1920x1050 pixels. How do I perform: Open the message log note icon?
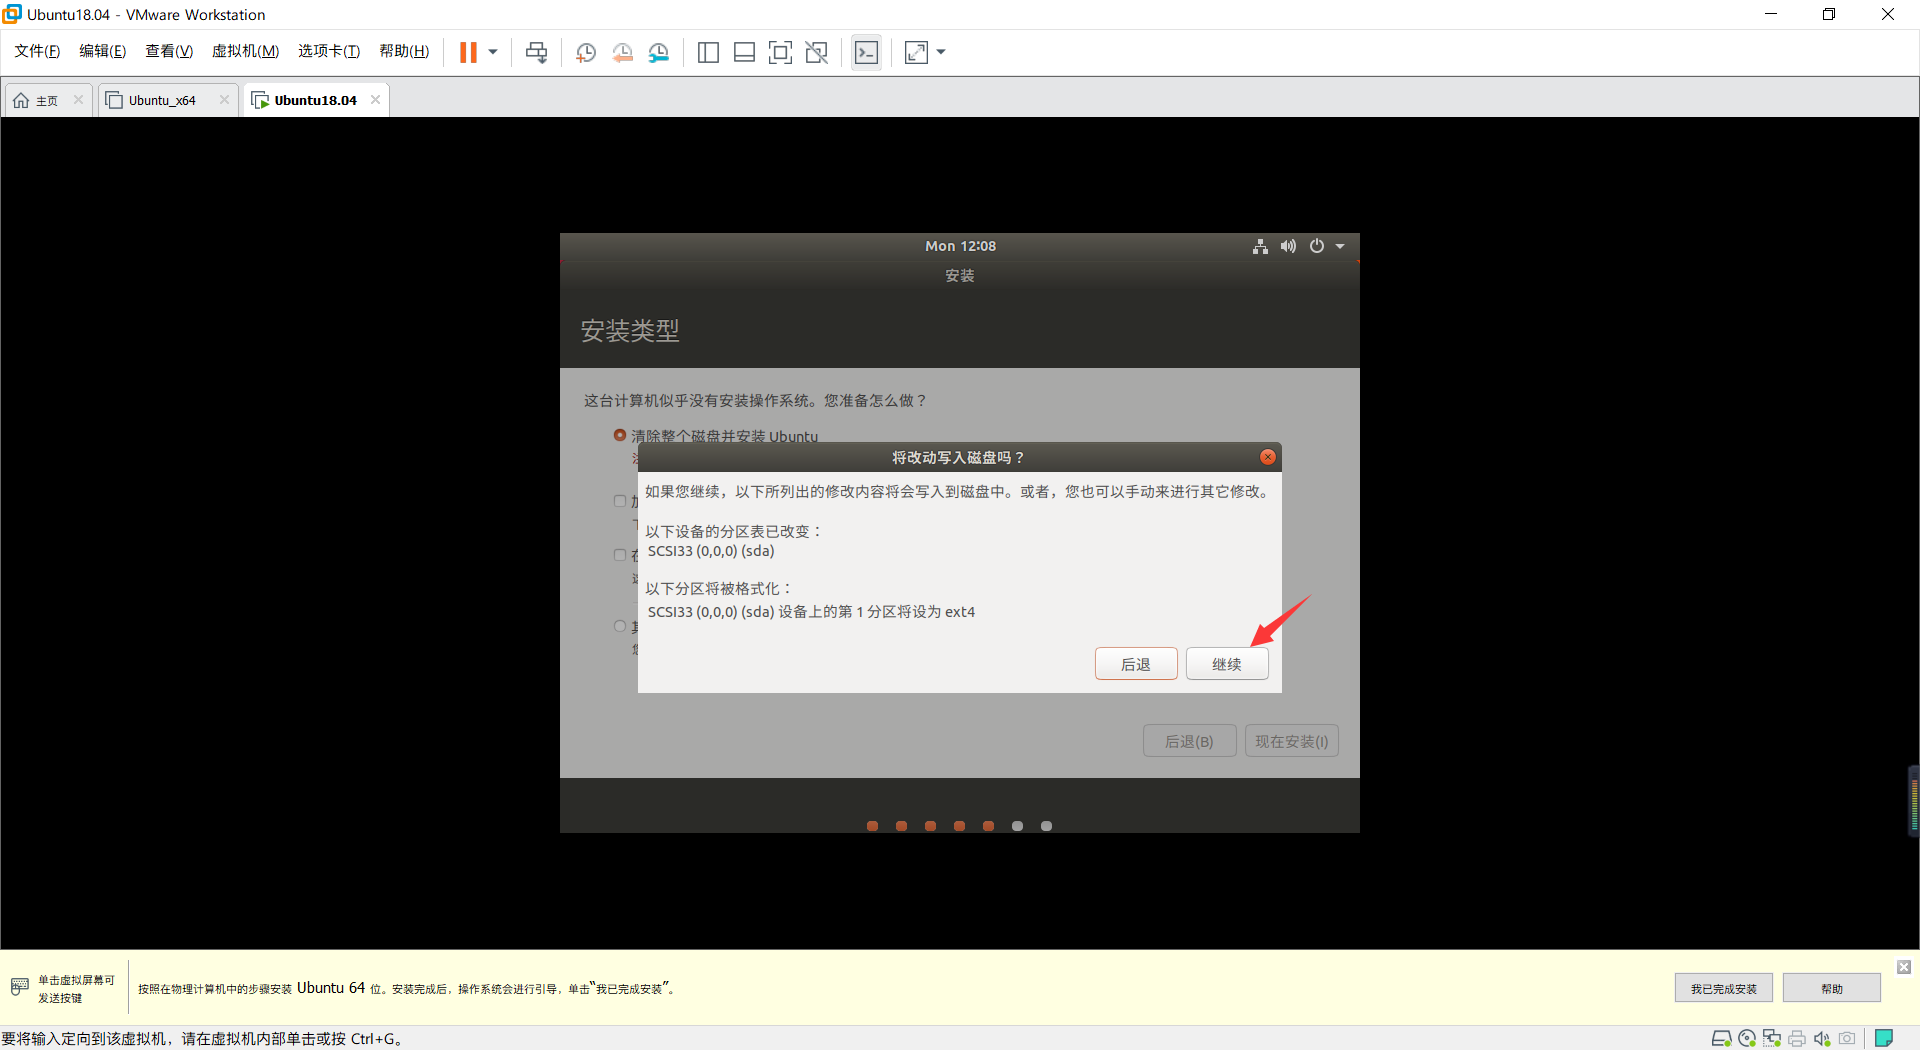click(x=1884, y=1038)
